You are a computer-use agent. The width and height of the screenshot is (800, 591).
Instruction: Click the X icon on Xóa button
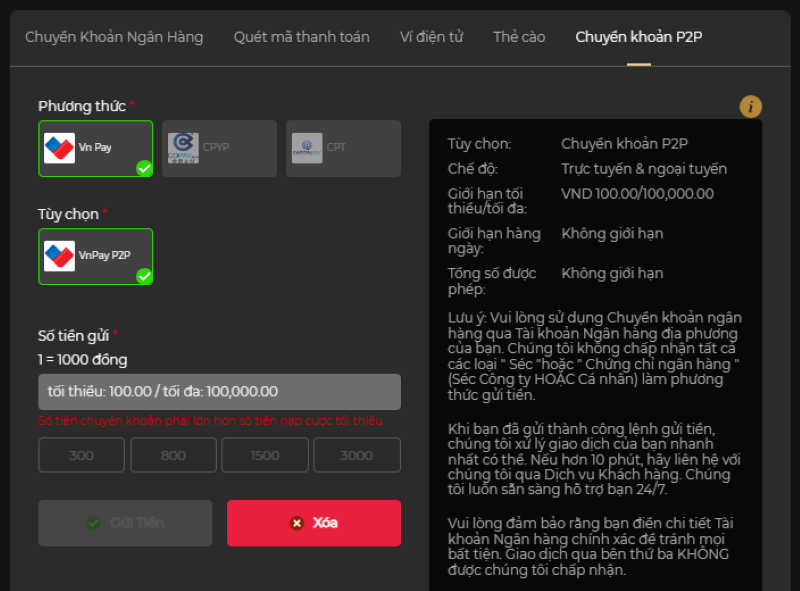pyautogui.click(x=297, y=523)
